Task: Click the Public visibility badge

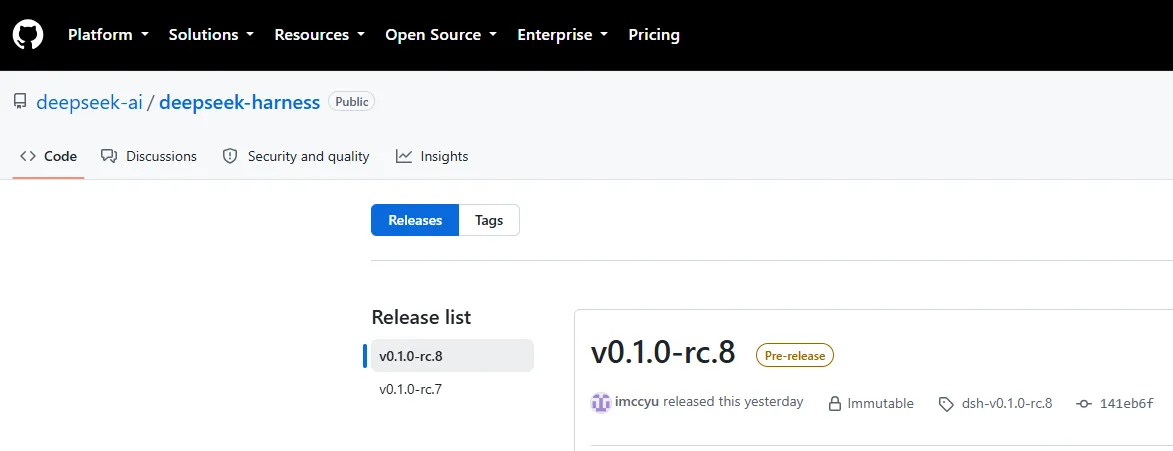Action: coord(351,102)
